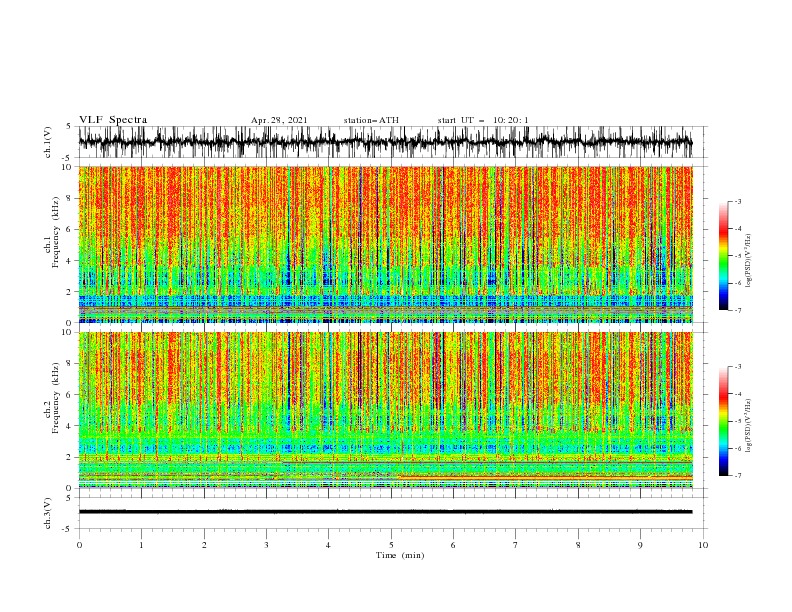Image resolution: width=792 pixels, height=612 pixels.
Task: Click the time axis tick "6"
Action: click(x=453, y=545)
